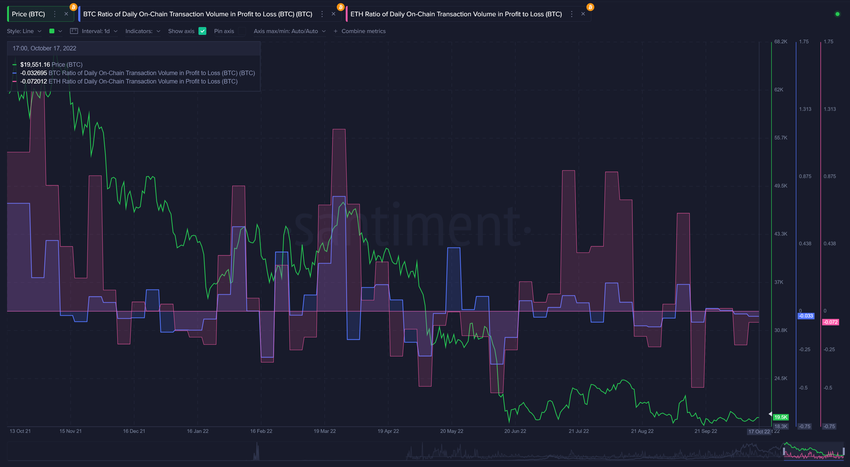
Task: Open the green line color picker
Action: coord(51,31)
